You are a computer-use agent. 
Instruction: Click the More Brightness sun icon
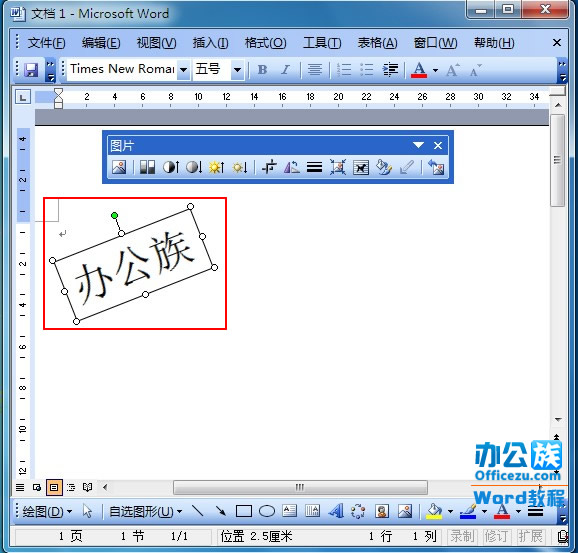[217, 167]
